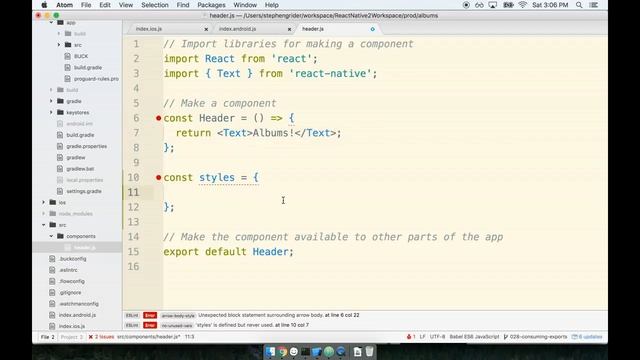The height and width of the screenshot is (360, 640).
Task: Click the lint error dot on line 10
Action: coord(158,178)
